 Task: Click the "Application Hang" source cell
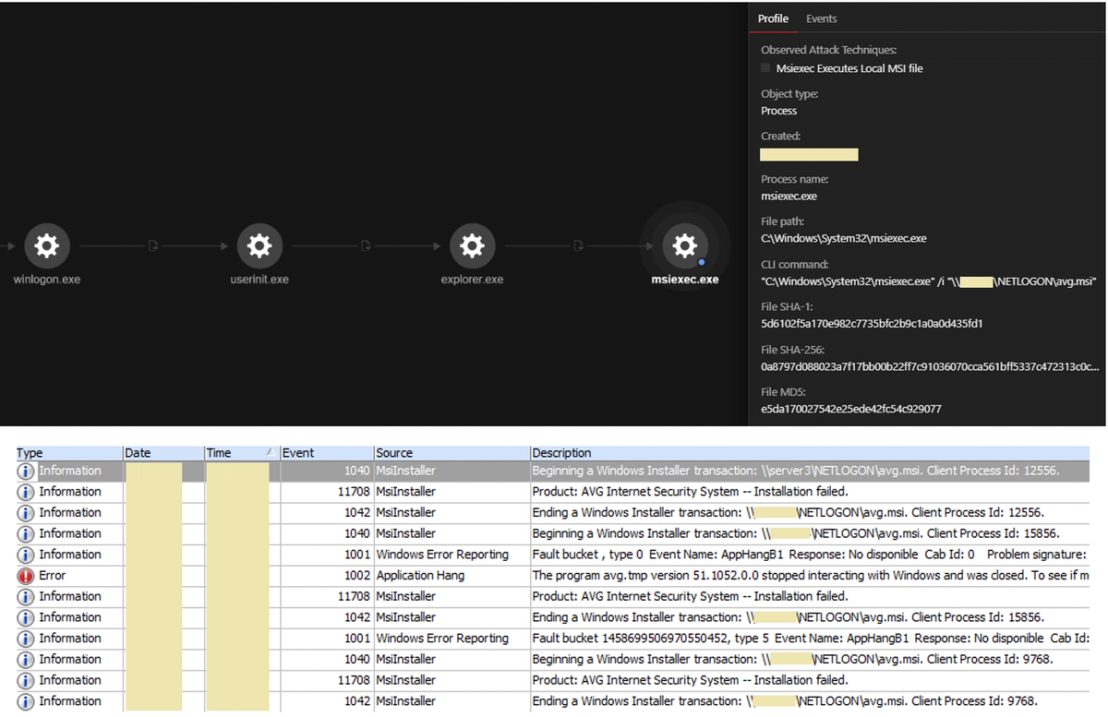[x=420, y=576]
